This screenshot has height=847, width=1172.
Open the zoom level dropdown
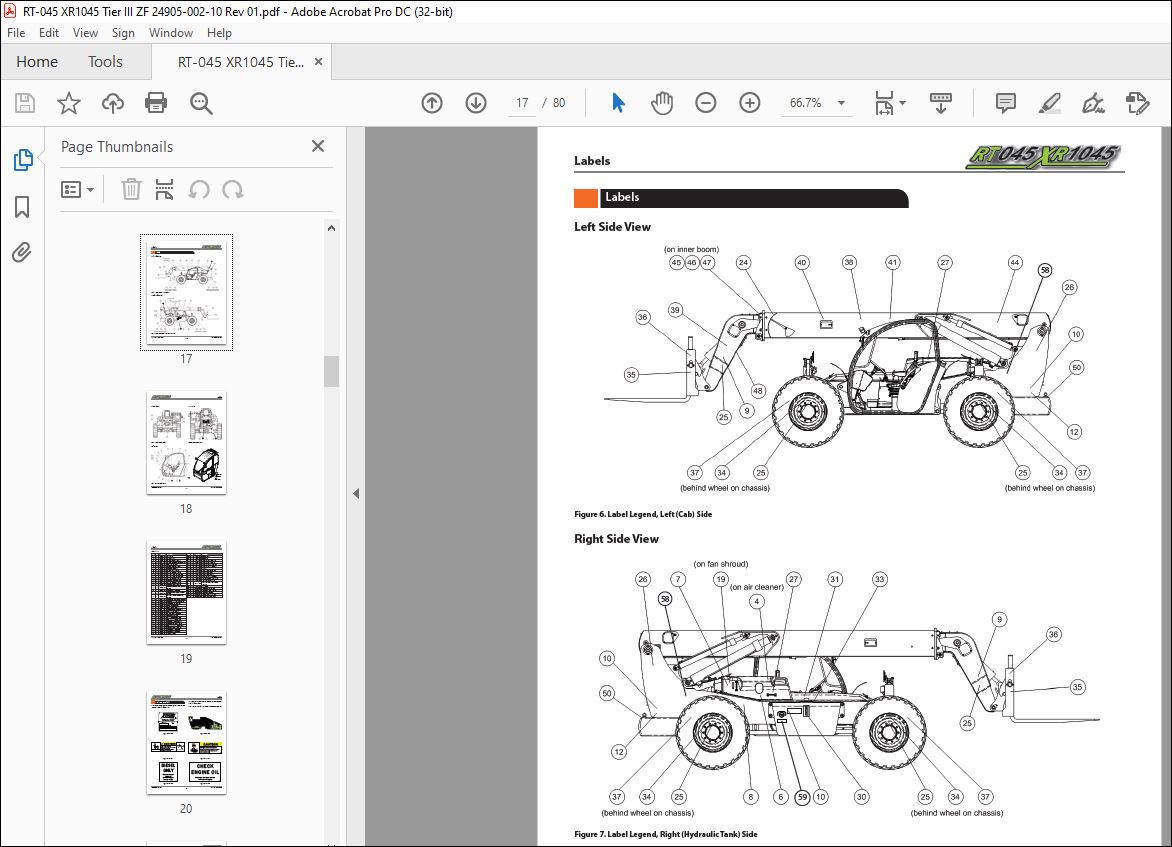[x=842, y=103]
